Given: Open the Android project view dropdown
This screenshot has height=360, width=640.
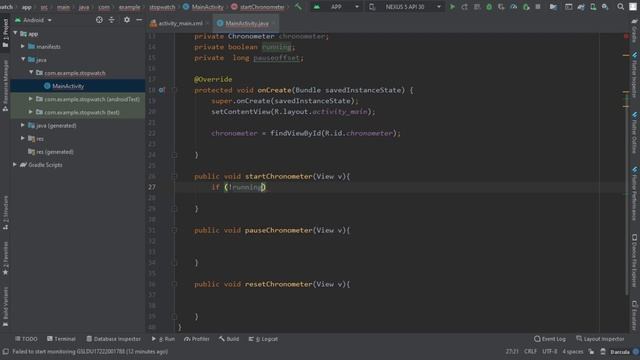Looking at the screenshot, I should coord(33,20).
